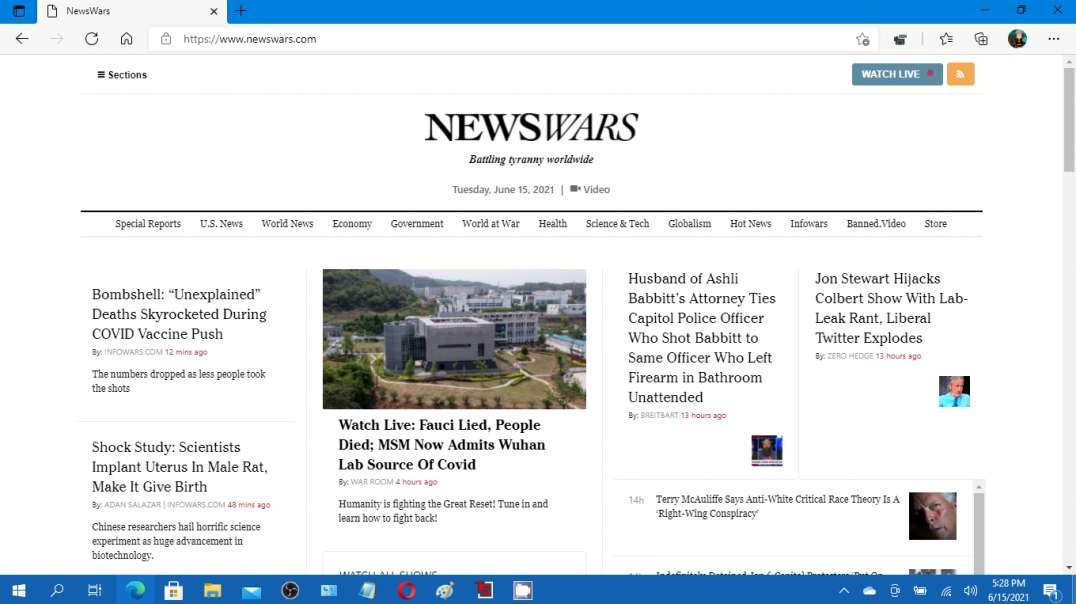Click the address bar URL
The image size is (1076, 604).
pos(250,39)
